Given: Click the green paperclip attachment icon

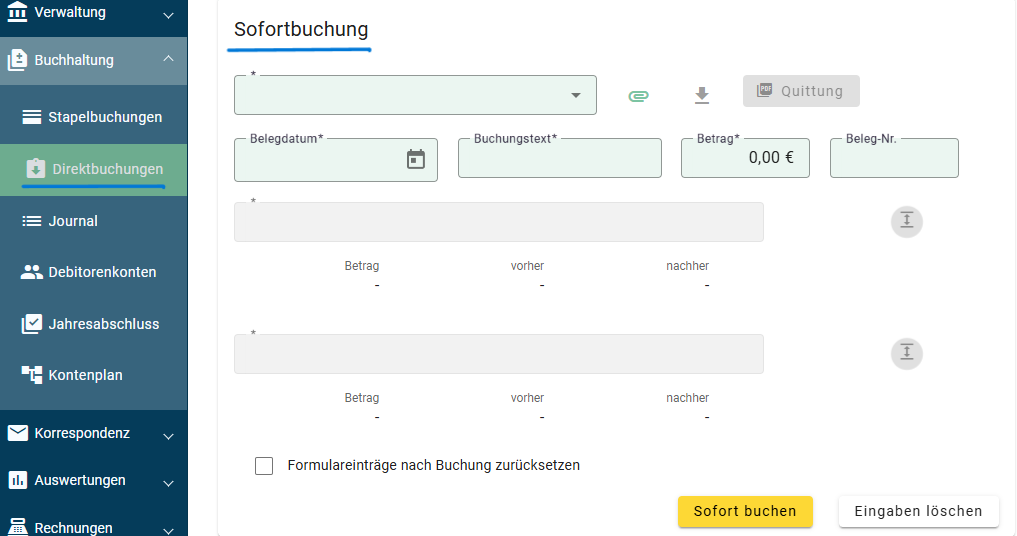Looking at the screenshot, I should pyautogui.click(x=638, y=96).
